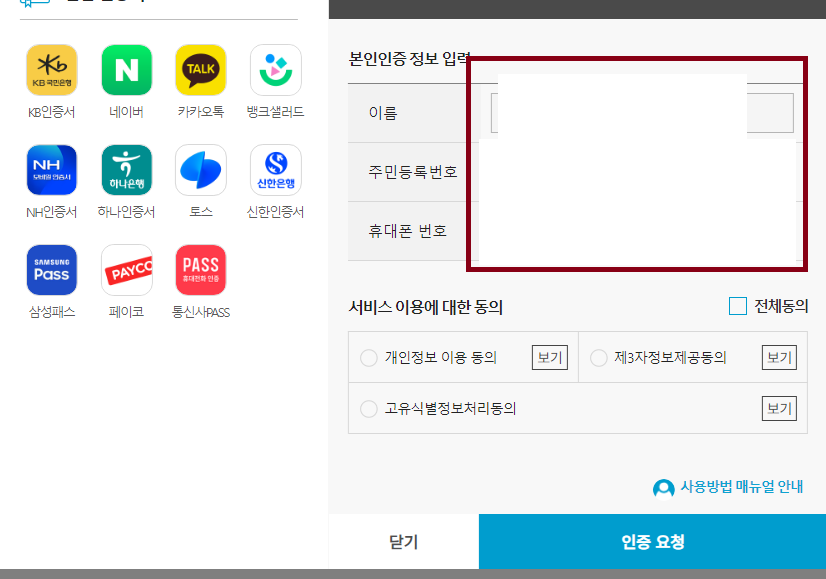Screen dimensions: 826x579
Task: Choose Naver verification method
Action: [126, 69]
